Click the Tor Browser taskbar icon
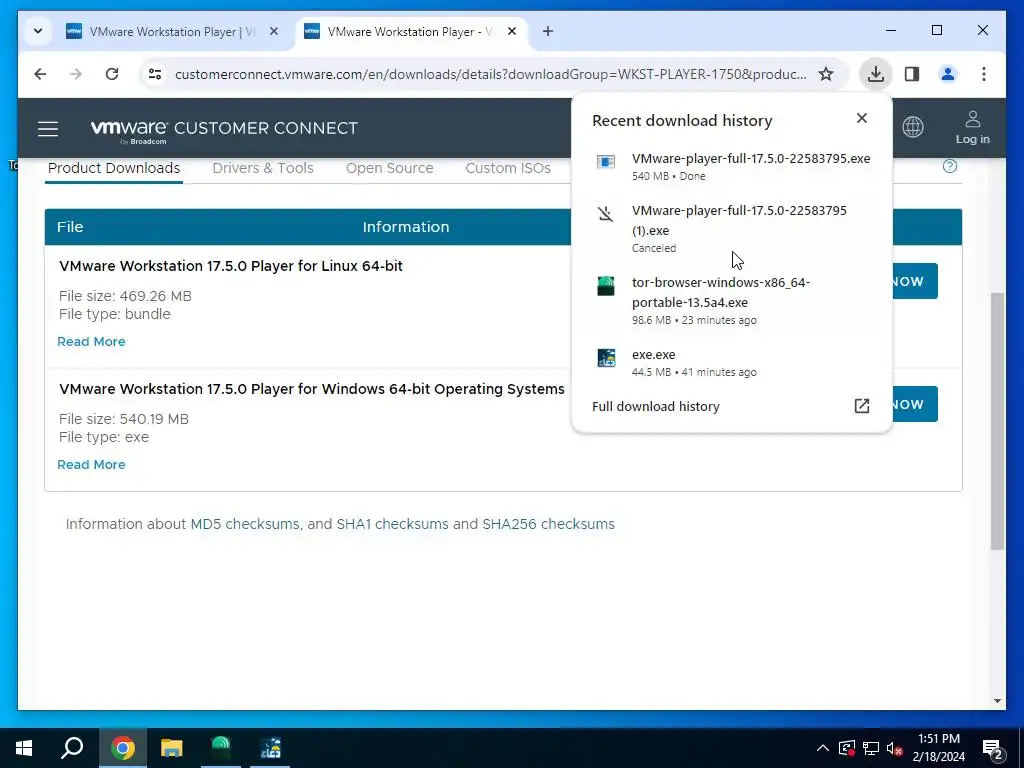The image size is (1024, 768). click(x=221, y=748)
